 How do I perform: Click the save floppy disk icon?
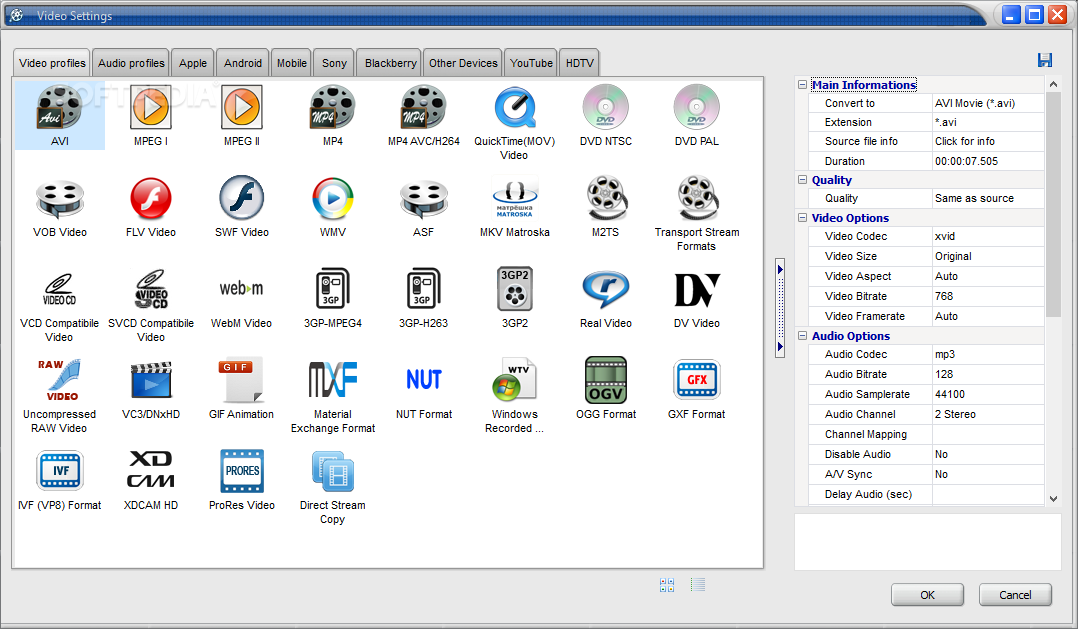click(1045, 60)
